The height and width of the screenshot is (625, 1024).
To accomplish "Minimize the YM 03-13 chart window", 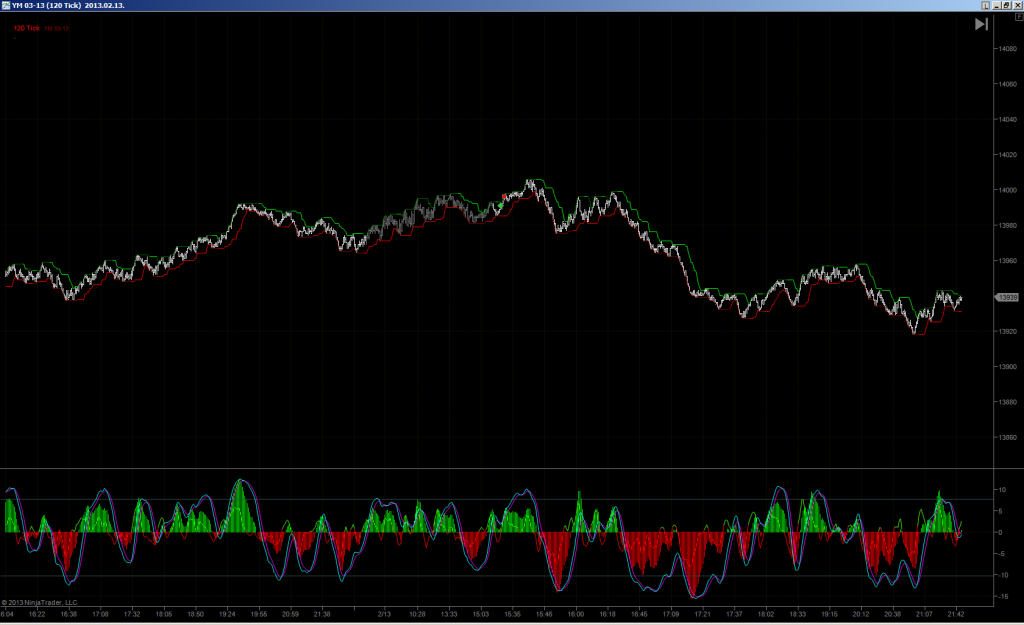I will click(997, 5).
